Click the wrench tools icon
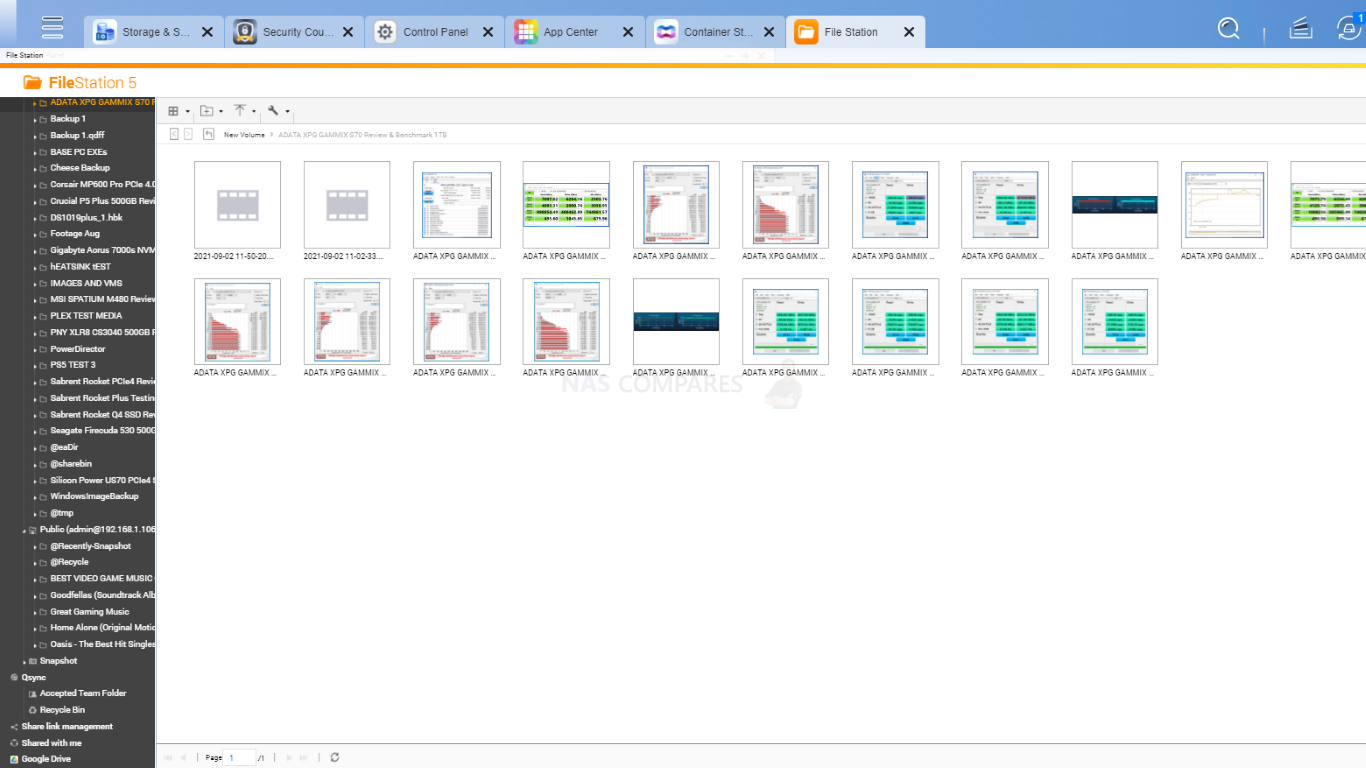1366x768 pixels. click(x=273, y=111)
